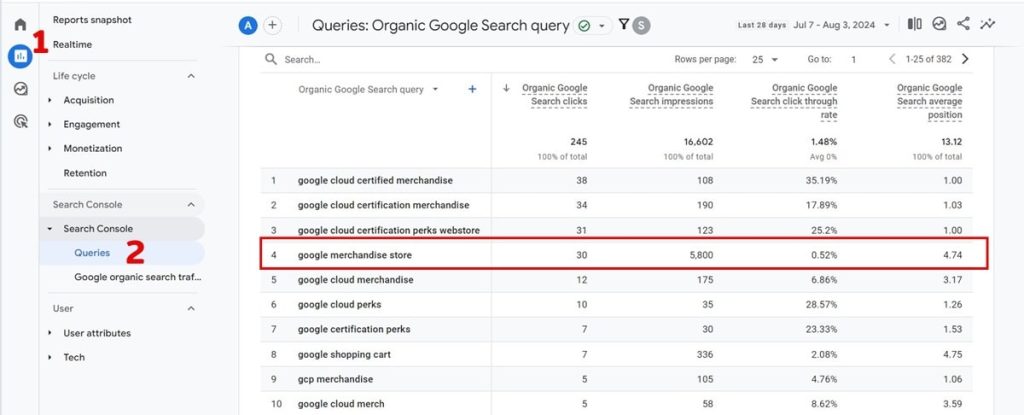1024x415 pixels.
Task: Expand the User attributes topic
Action: (51, 333)
